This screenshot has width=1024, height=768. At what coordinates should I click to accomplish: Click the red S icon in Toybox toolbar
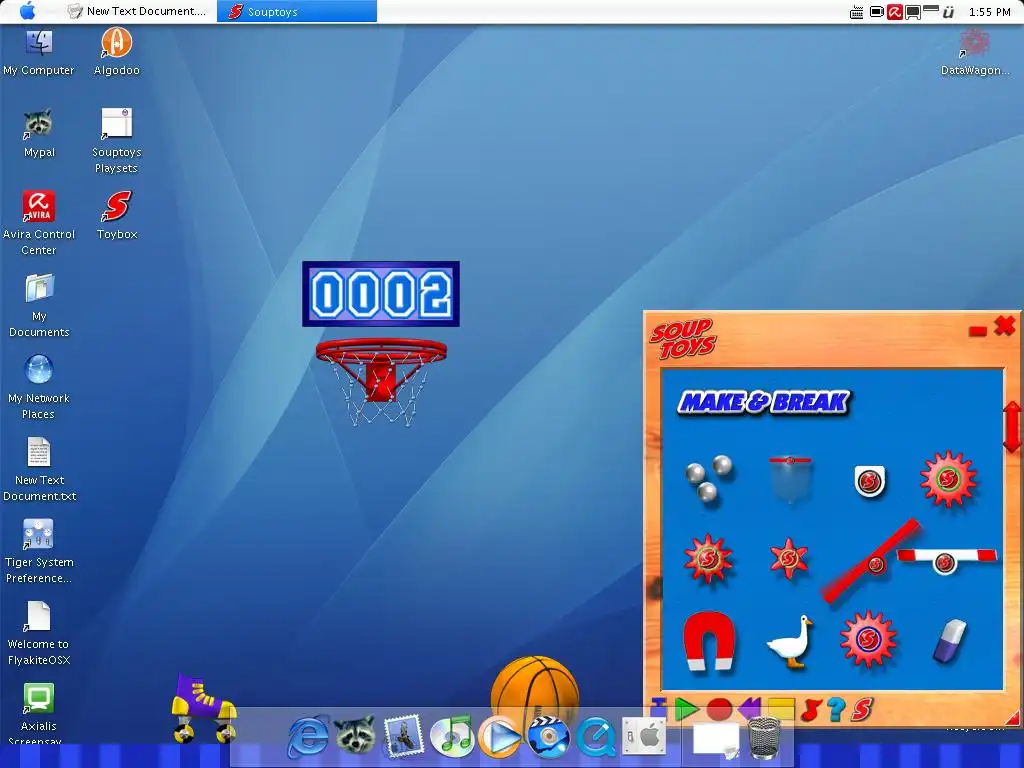point(862,709)
